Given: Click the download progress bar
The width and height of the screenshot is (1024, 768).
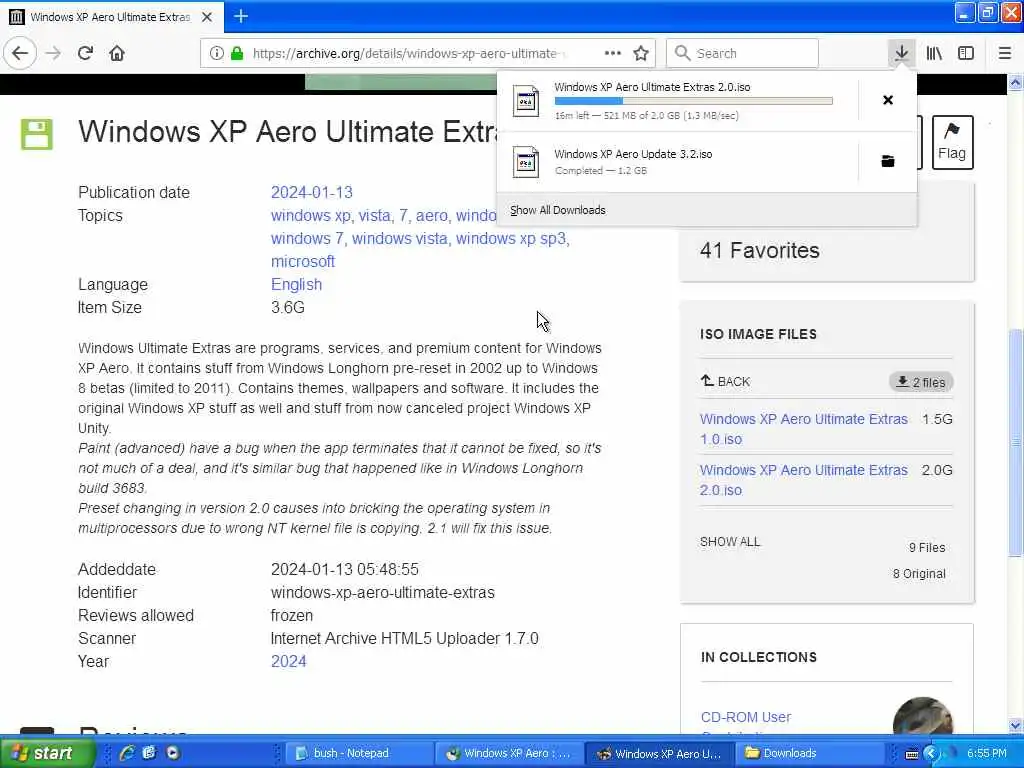Looking at the screenshot, I should 694,101.
